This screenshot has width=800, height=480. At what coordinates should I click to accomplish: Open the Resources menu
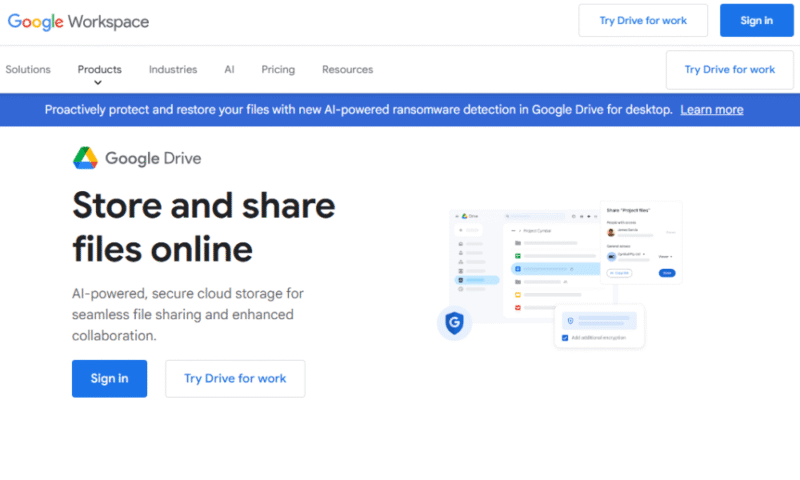[347, 69]
